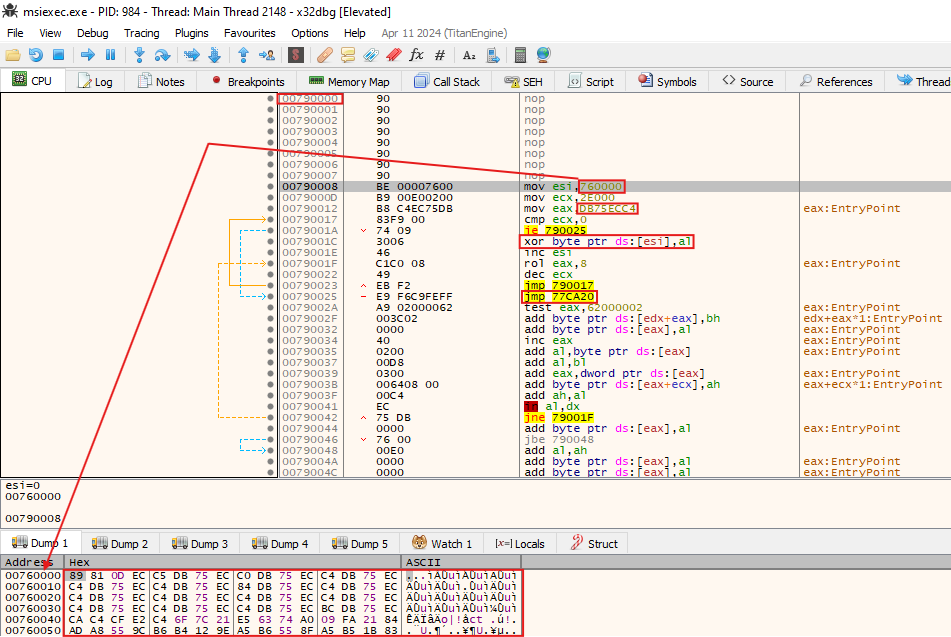Toggle breakpoint dot at address 00790008
This screenshot has height=637, width=951.
(271, 187)
